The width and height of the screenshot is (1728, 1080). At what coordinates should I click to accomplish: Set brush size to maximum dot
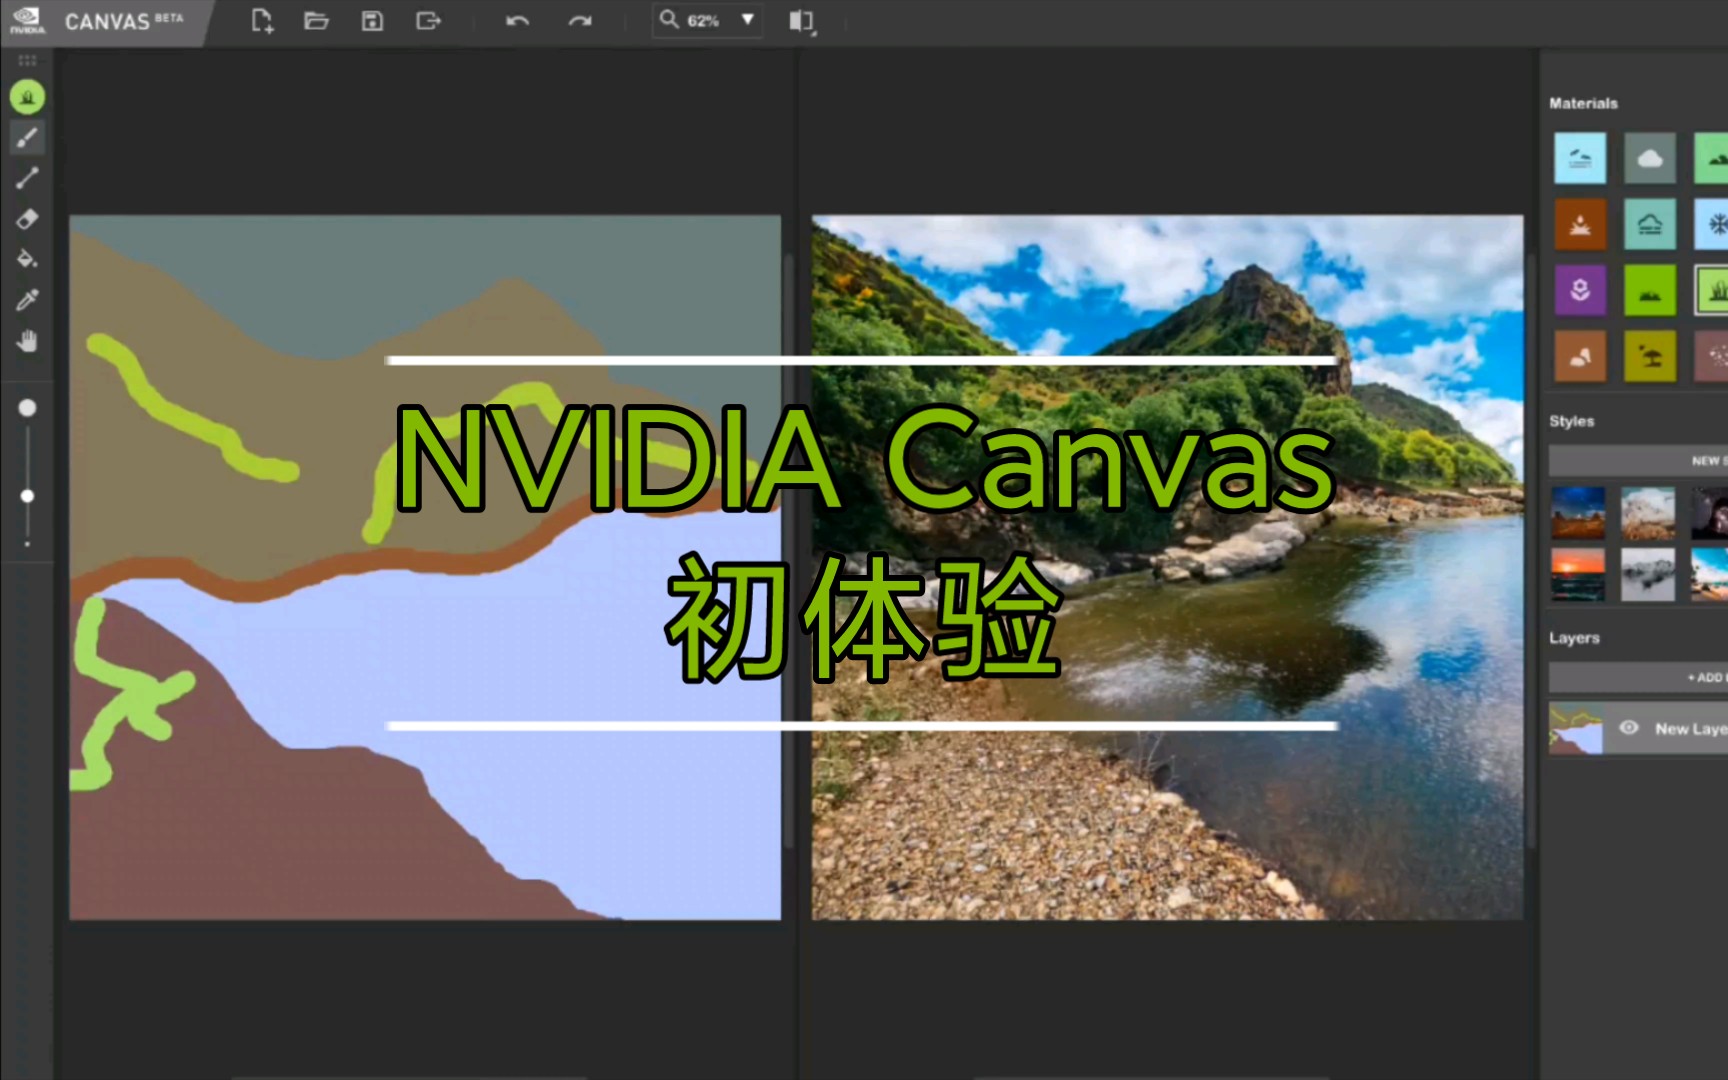coord(27,408)
